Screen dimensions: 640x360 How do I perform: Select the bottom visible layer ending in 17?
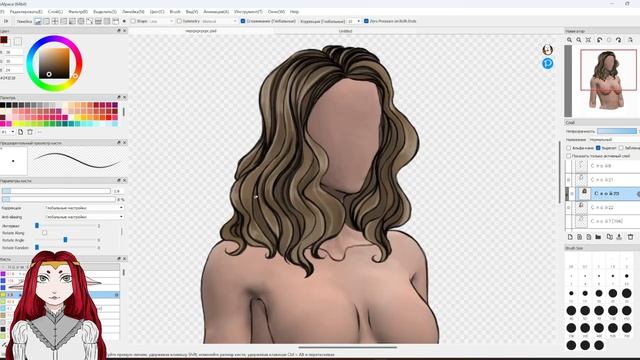[x=607, y=221]
